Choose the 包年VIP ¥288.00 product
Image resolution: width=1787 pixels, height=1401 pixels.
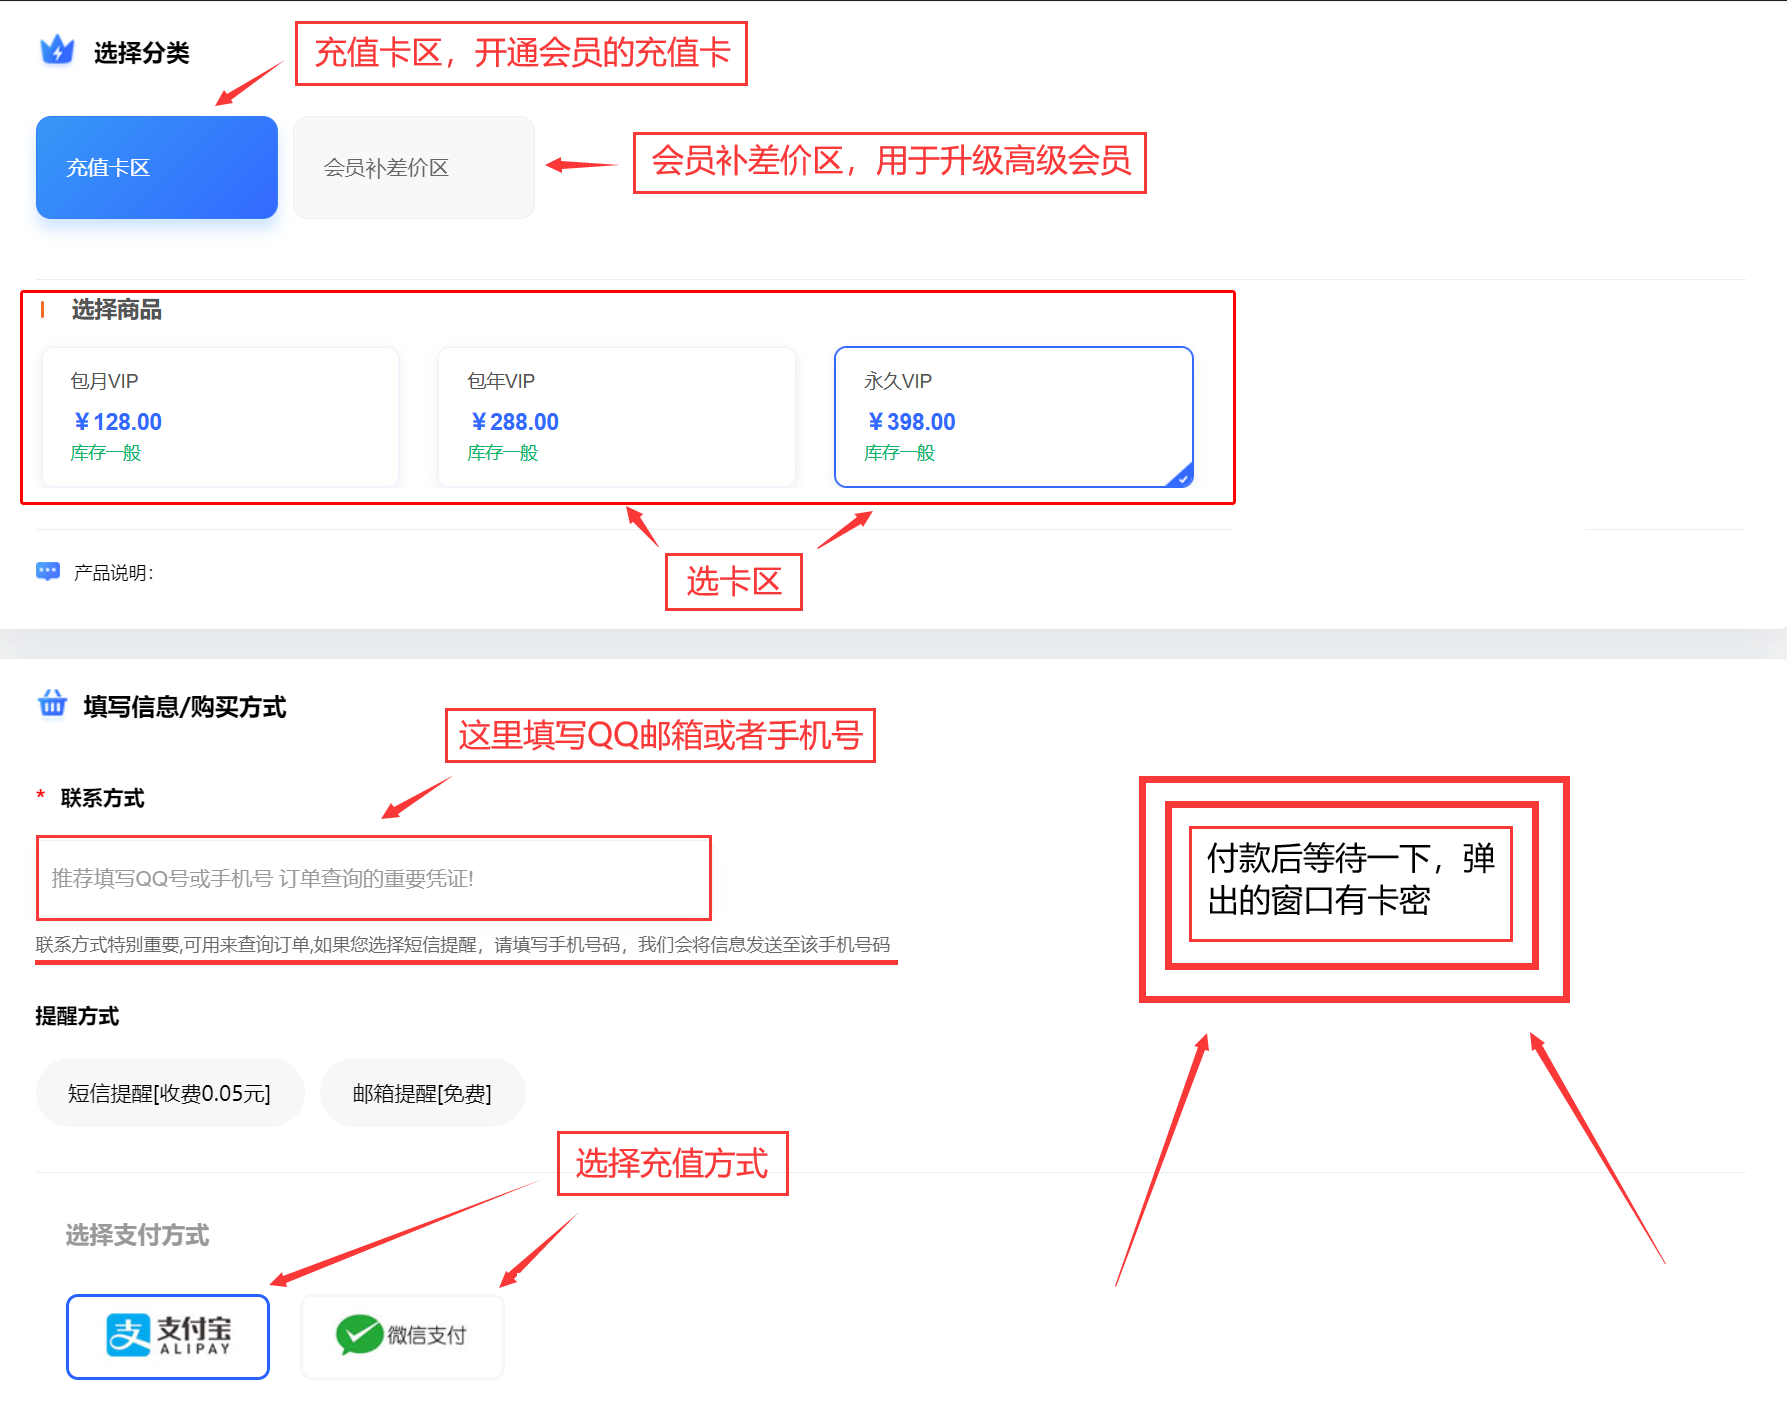(x=616, y=416)
